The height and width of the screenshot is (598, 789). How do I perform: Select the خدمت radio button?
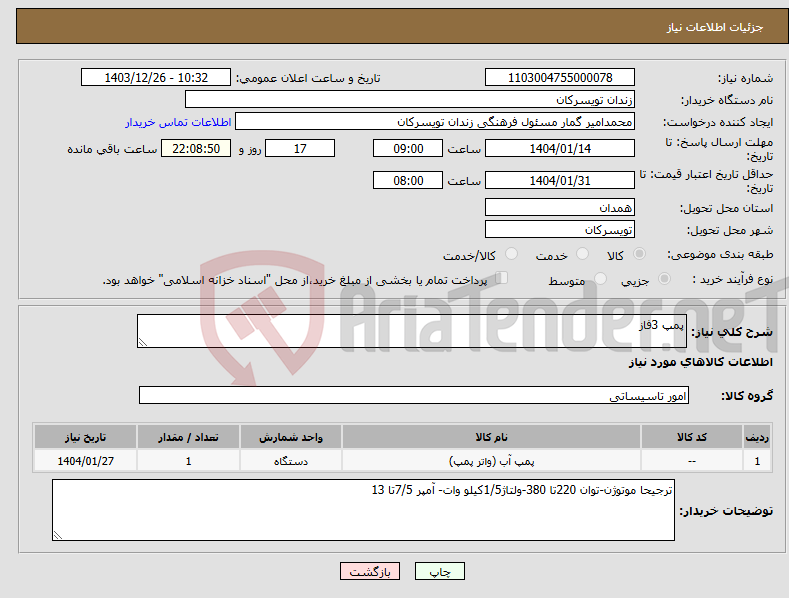coord(582,254)
